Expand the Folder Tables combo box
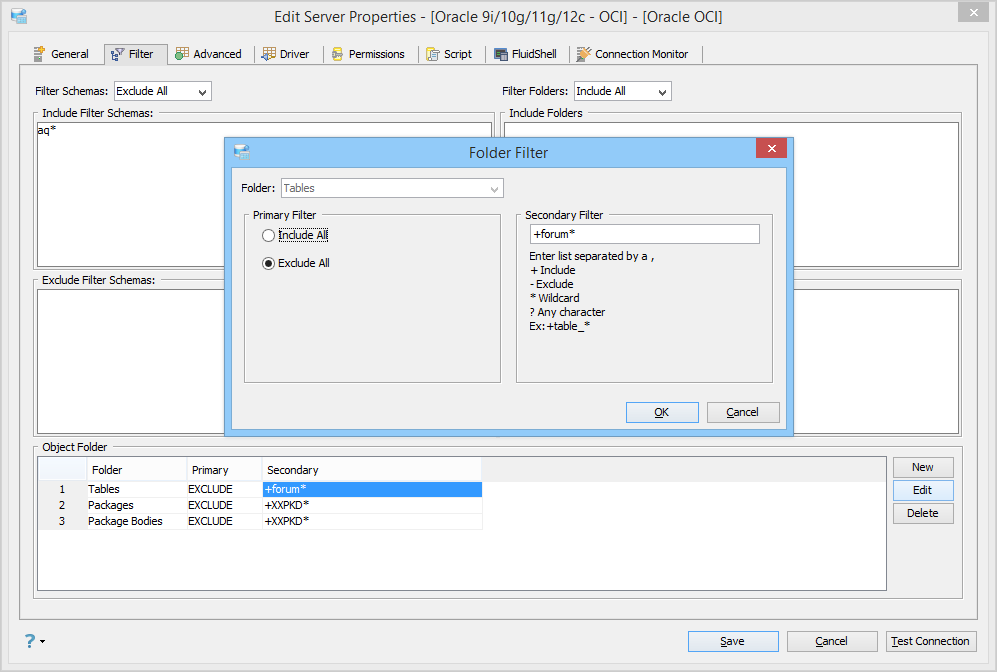Image resolution: width=997 pixels, height=672 pixels. point(392,188)
